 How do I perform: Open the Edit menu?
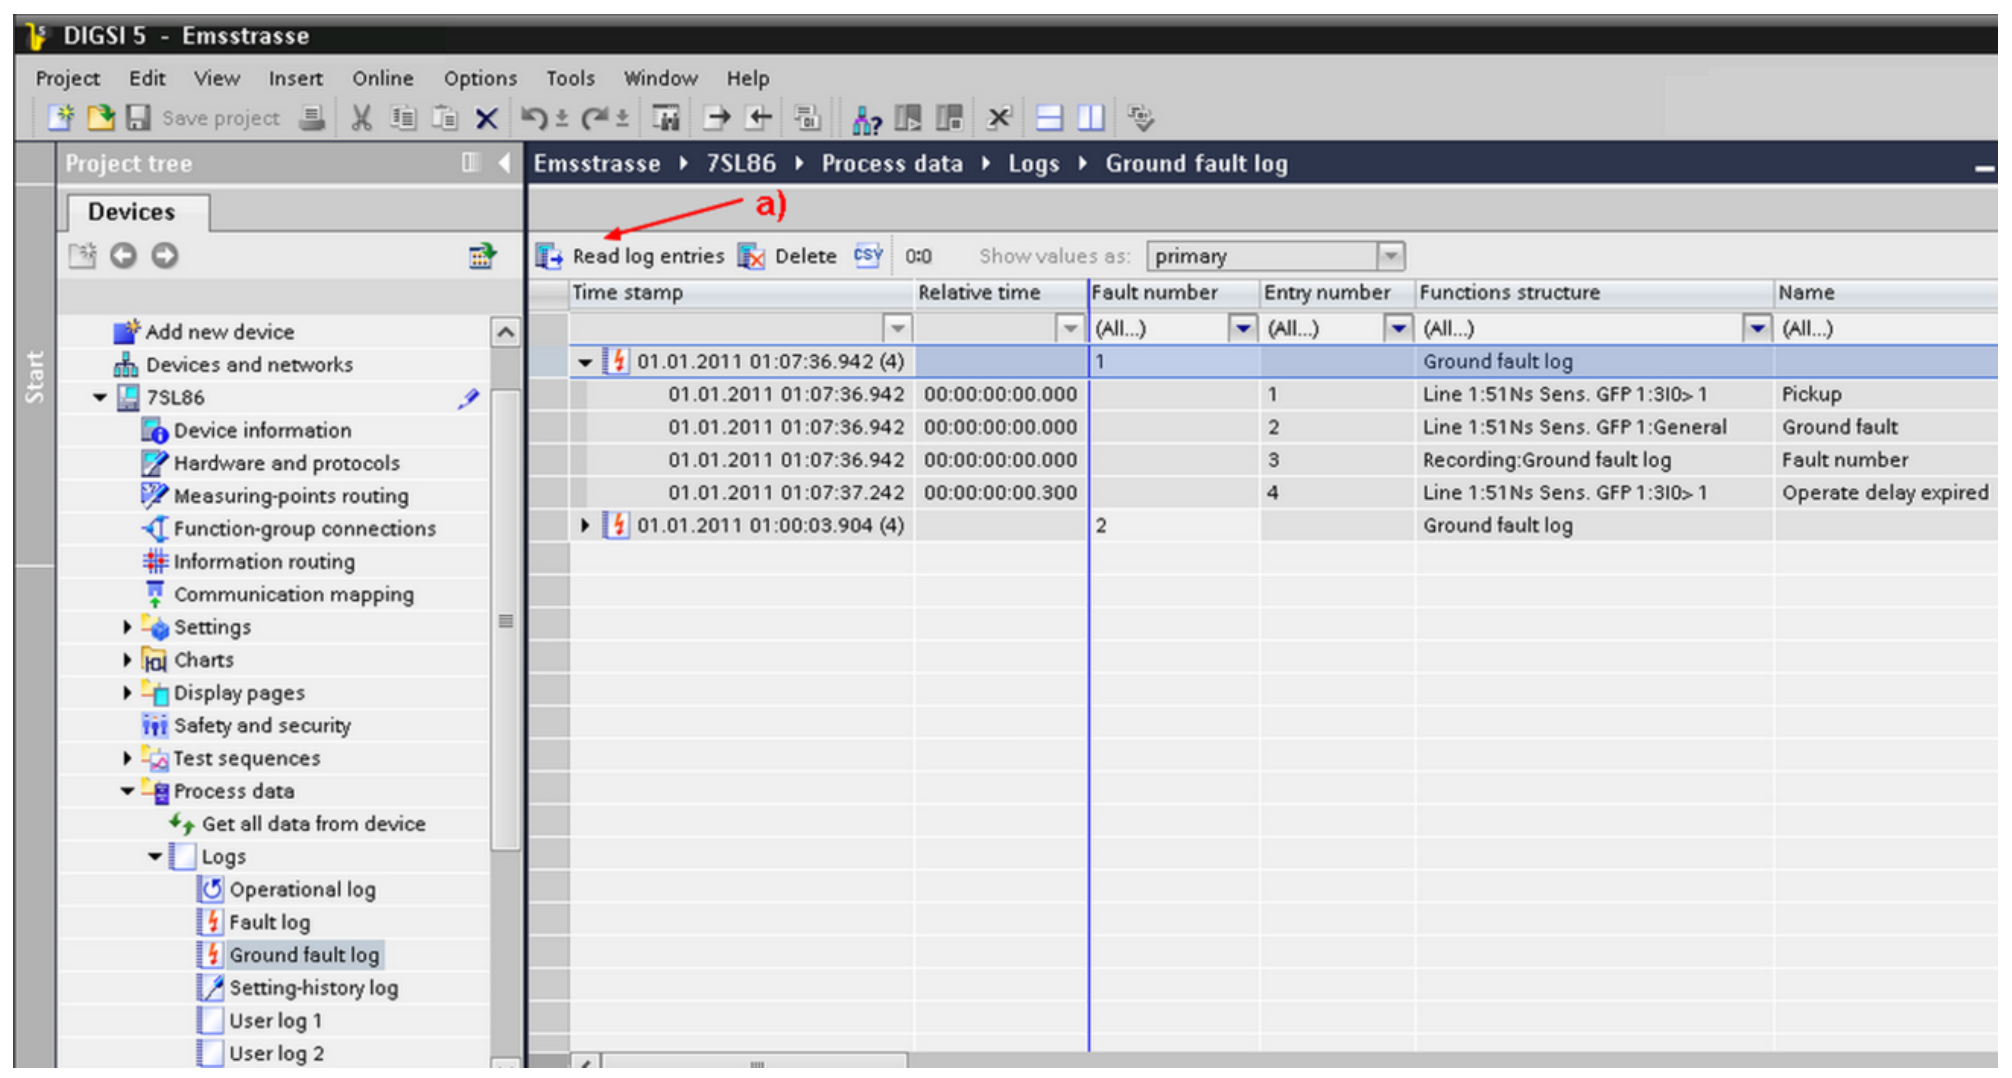point(147,78)
